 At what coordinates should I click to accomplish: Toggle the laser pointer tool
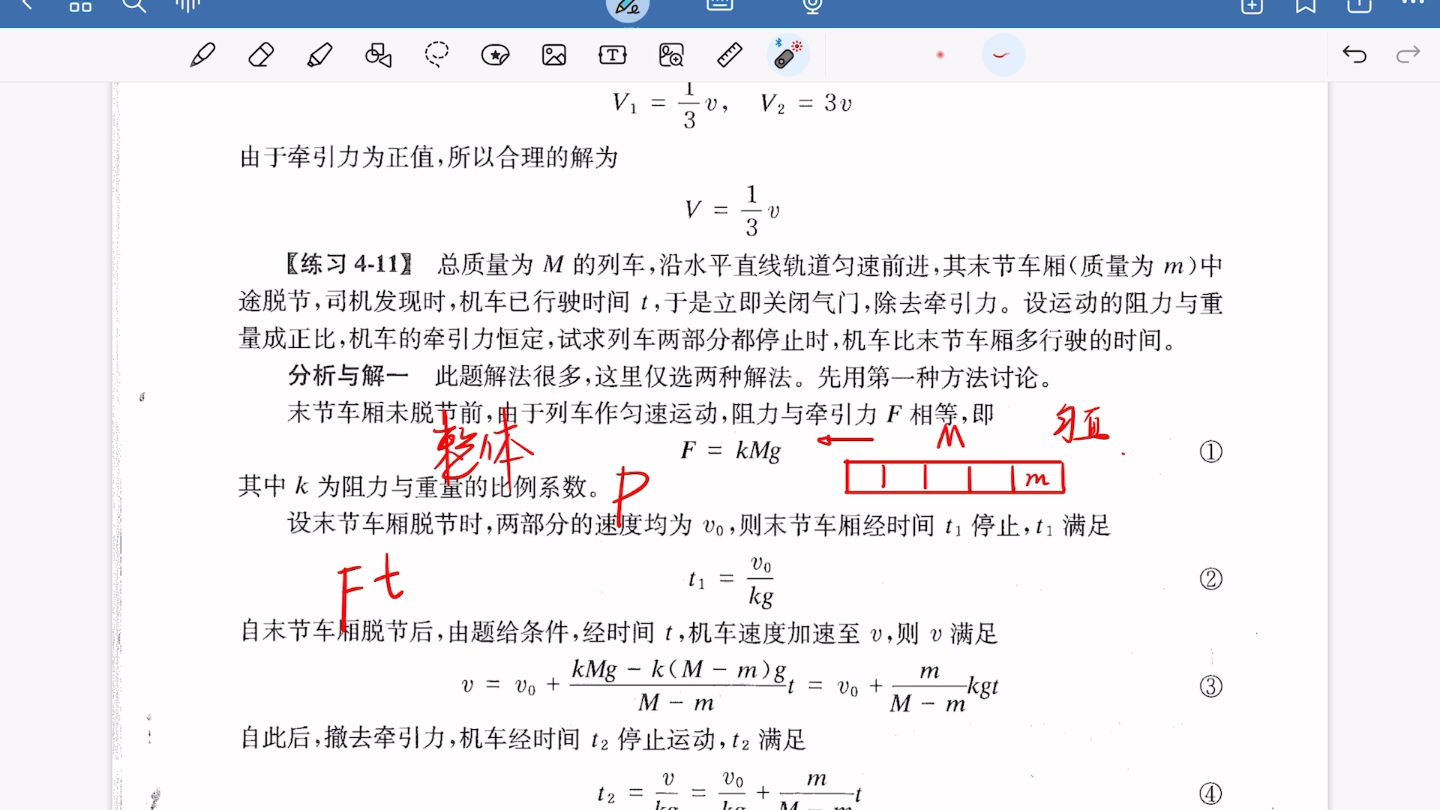click(788, 55)
